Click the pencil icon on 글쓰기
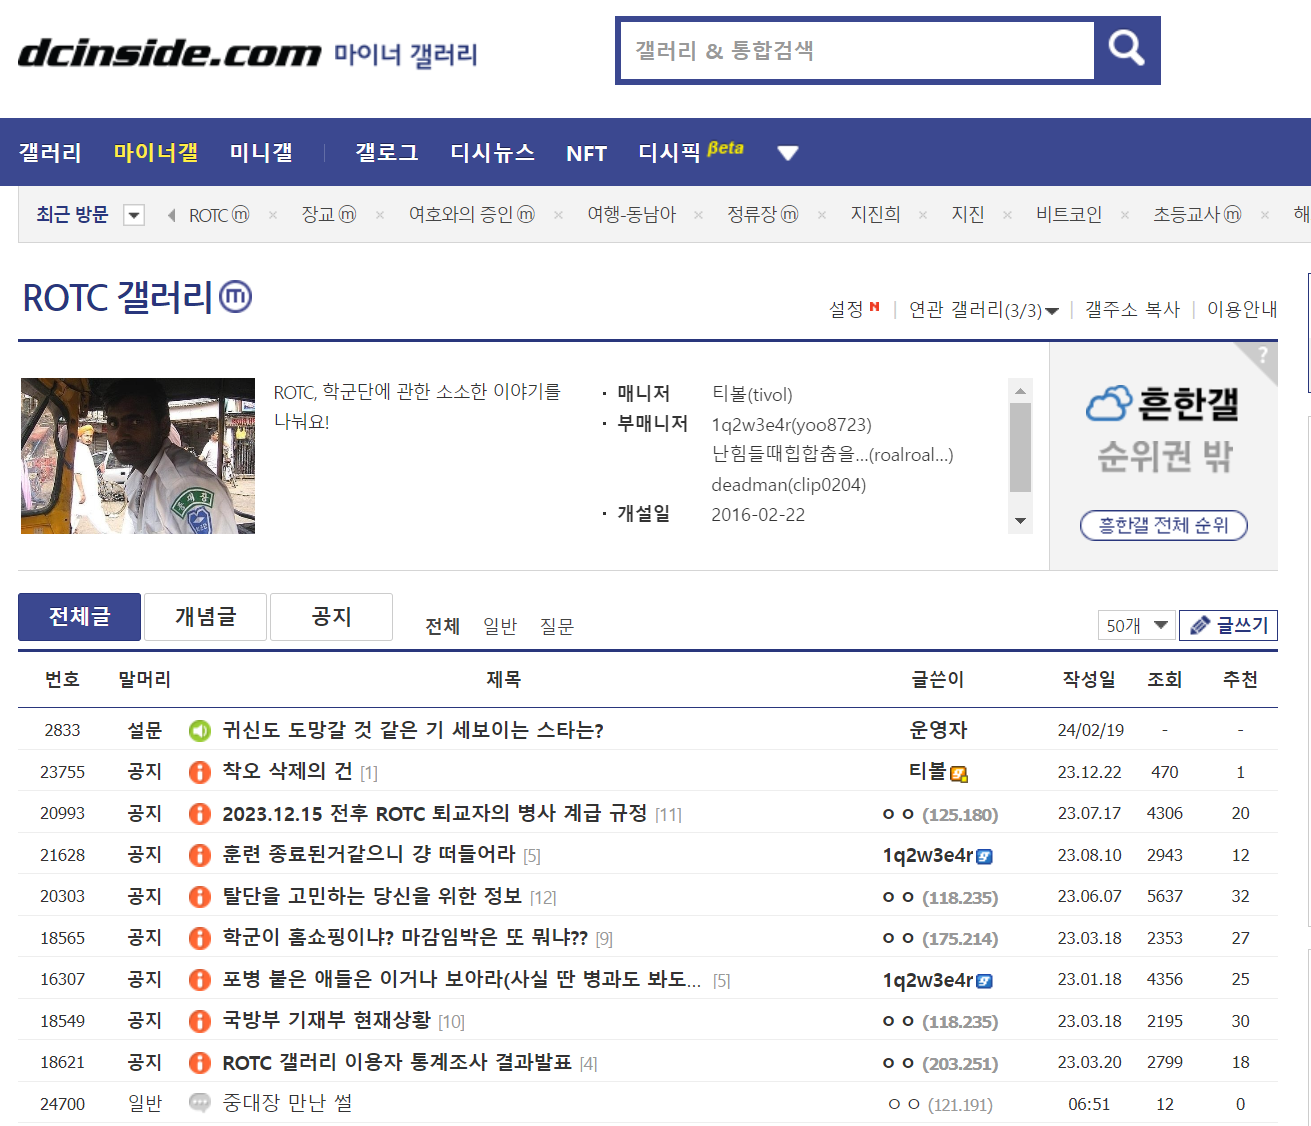Image resolution: width=1311 pixels, height=1126 pixels. click(x=1201, y=625)
